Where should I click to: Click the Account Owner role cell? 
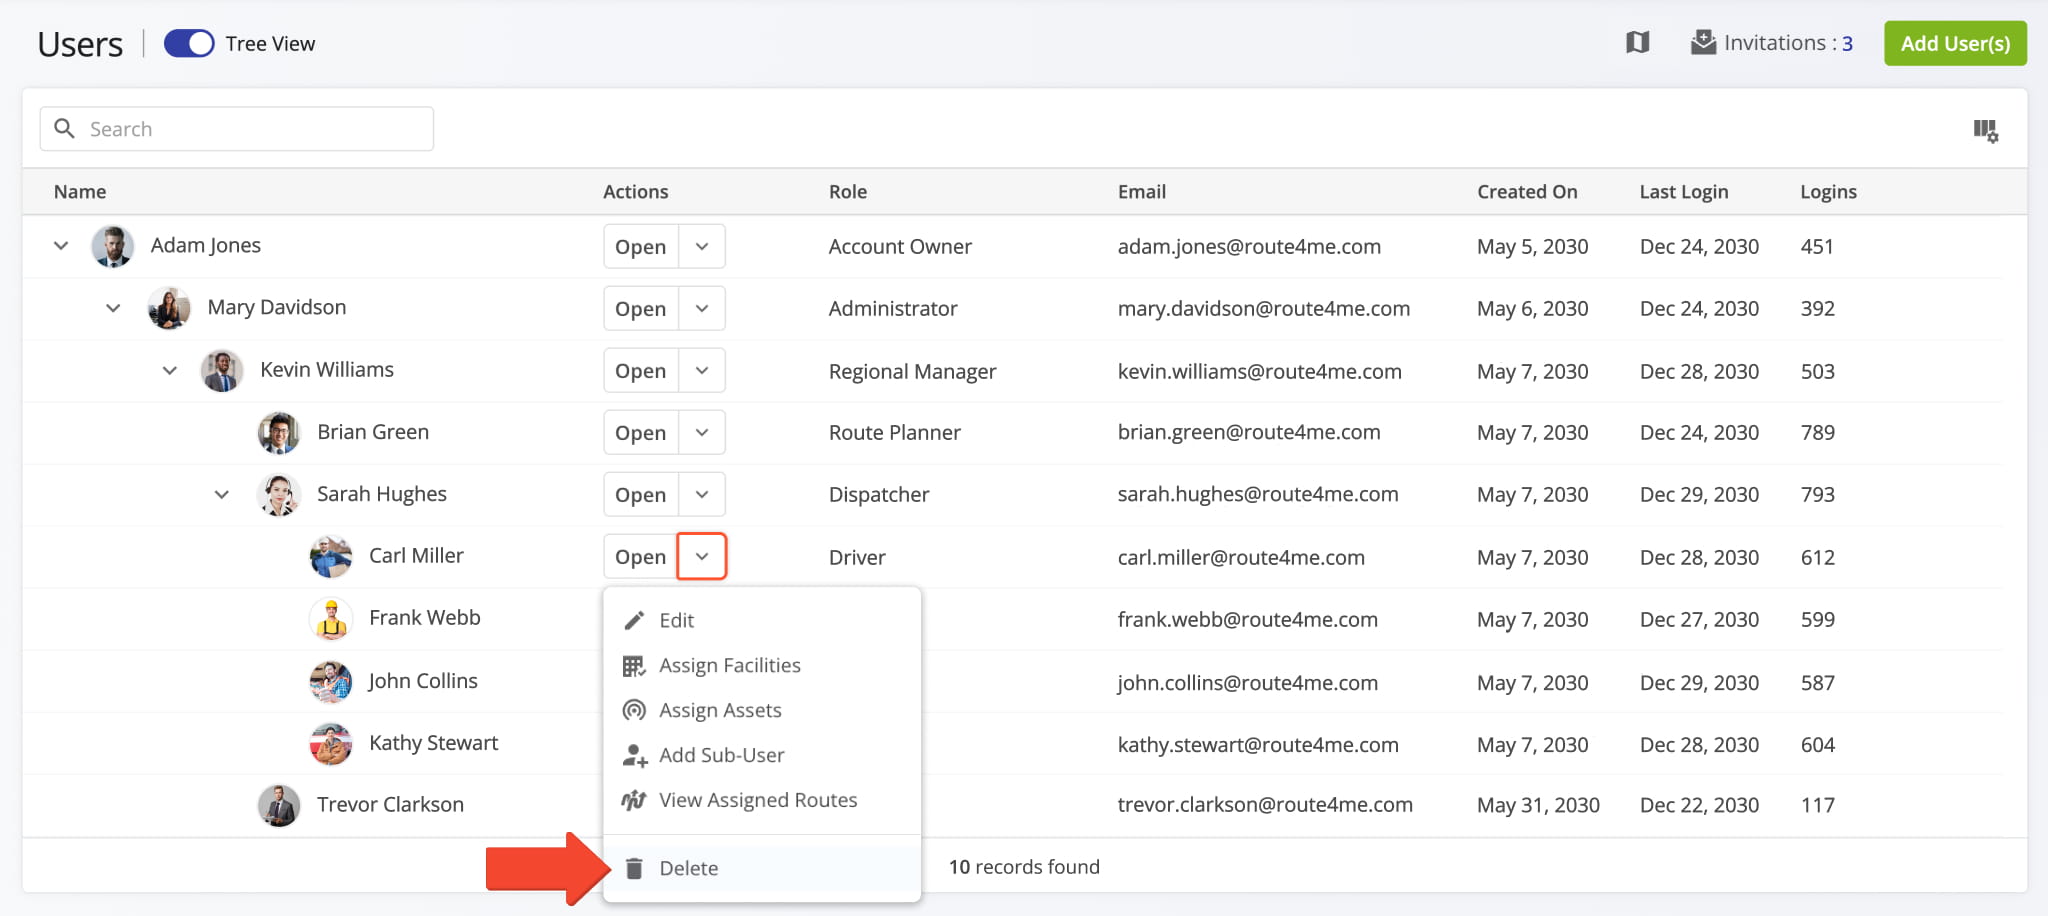pyautogui.click(x=900, y=246)
